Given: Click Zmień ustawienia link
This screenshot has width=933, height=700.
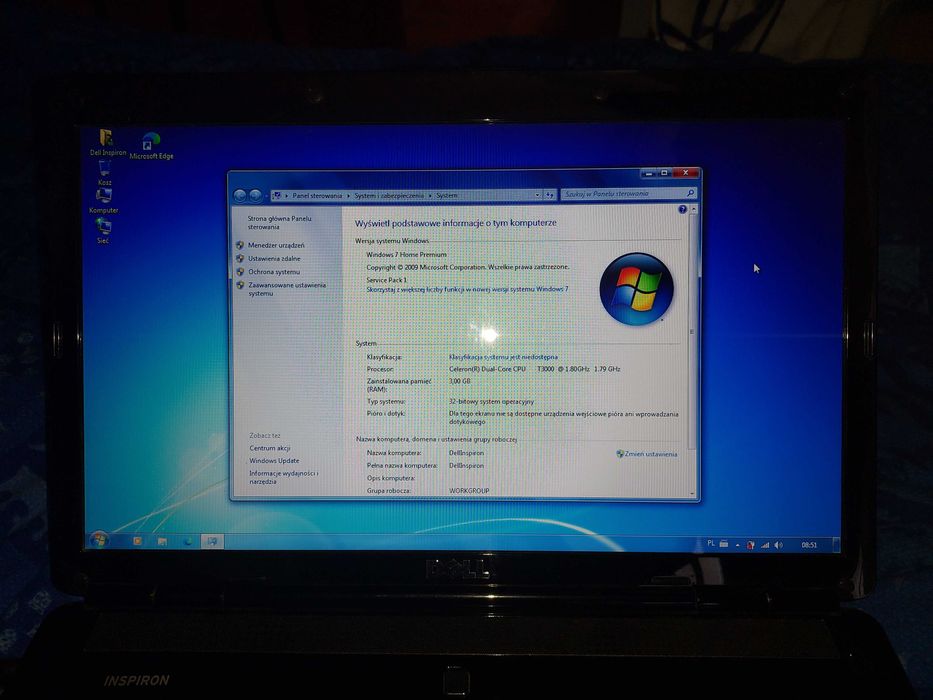Looking at the screenshot, I should [647, 454].
